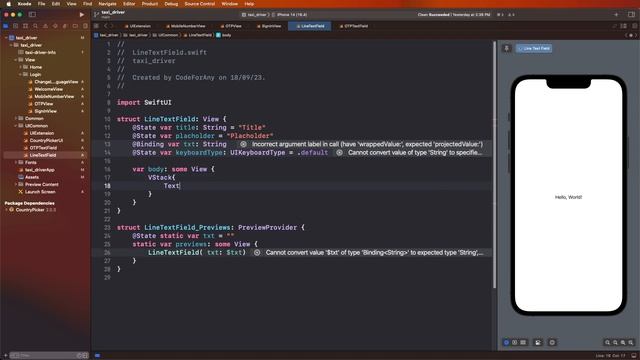Open the breakpoint navigator icon
The height and width of the screenshot is (360, 640).
coord(75,26)
